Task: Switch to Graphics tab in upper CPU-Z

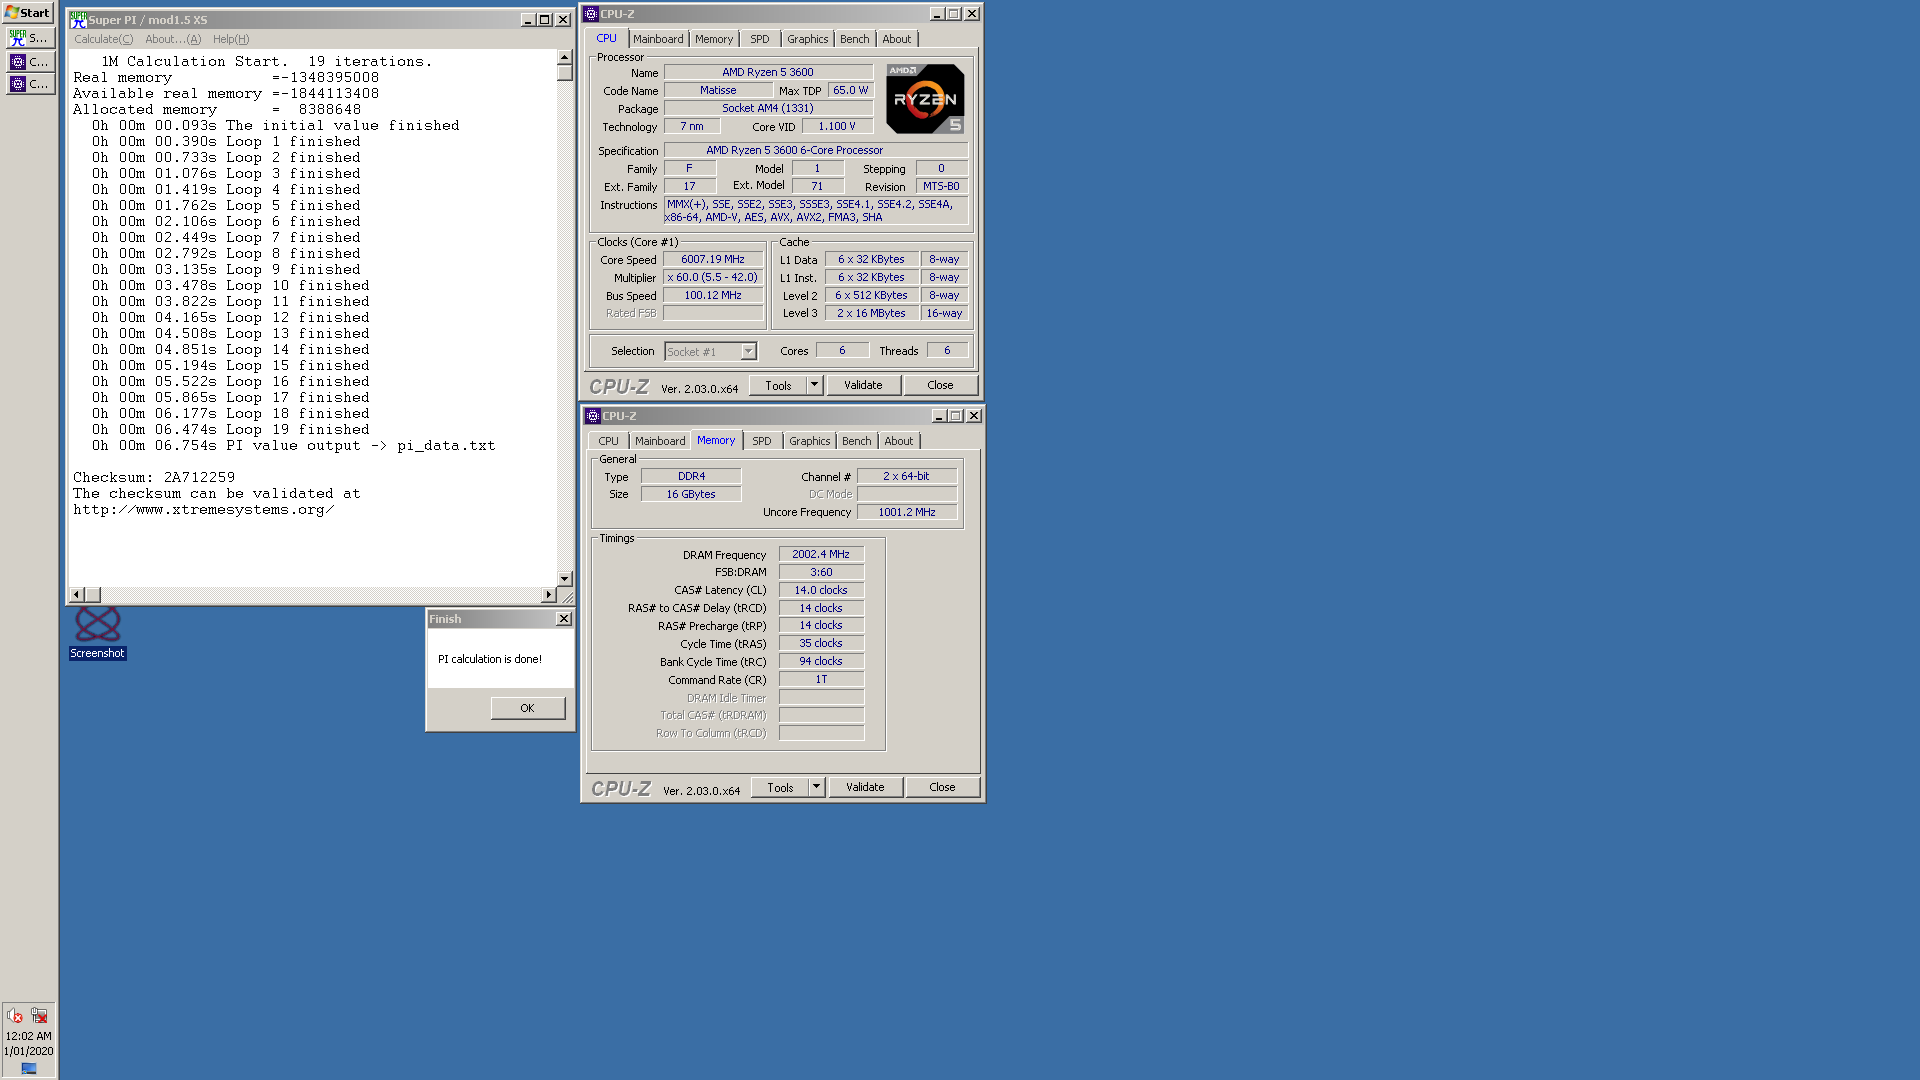Action: click(808, 39)
